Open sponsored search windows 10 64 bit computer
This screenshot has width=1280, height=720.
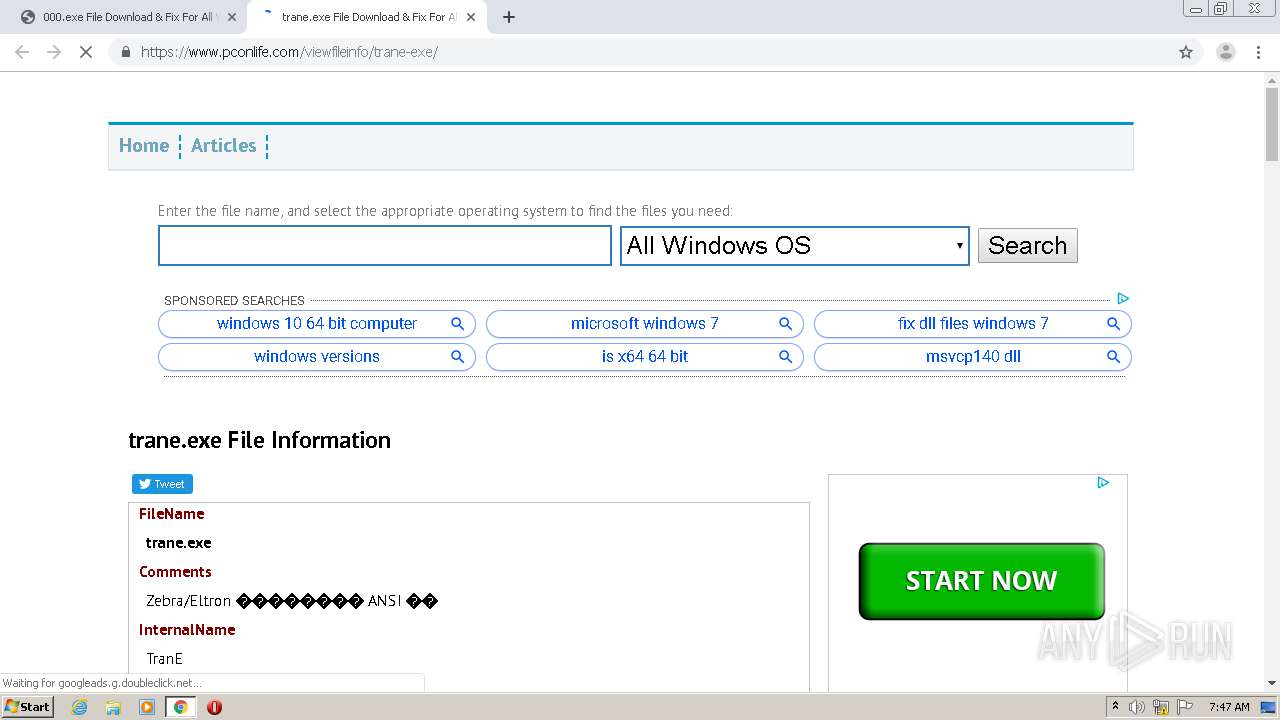tap(317, 324)
